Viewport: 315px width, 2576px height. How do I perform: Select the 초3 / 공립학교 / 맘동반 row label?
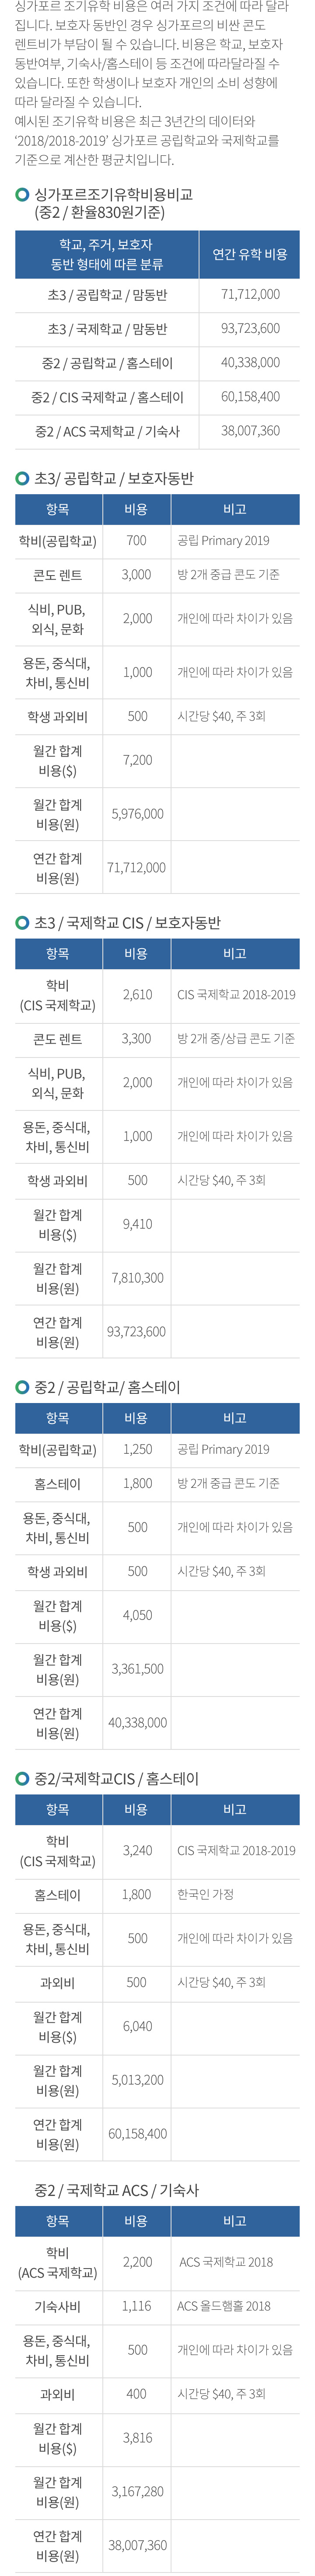[107, 295]
